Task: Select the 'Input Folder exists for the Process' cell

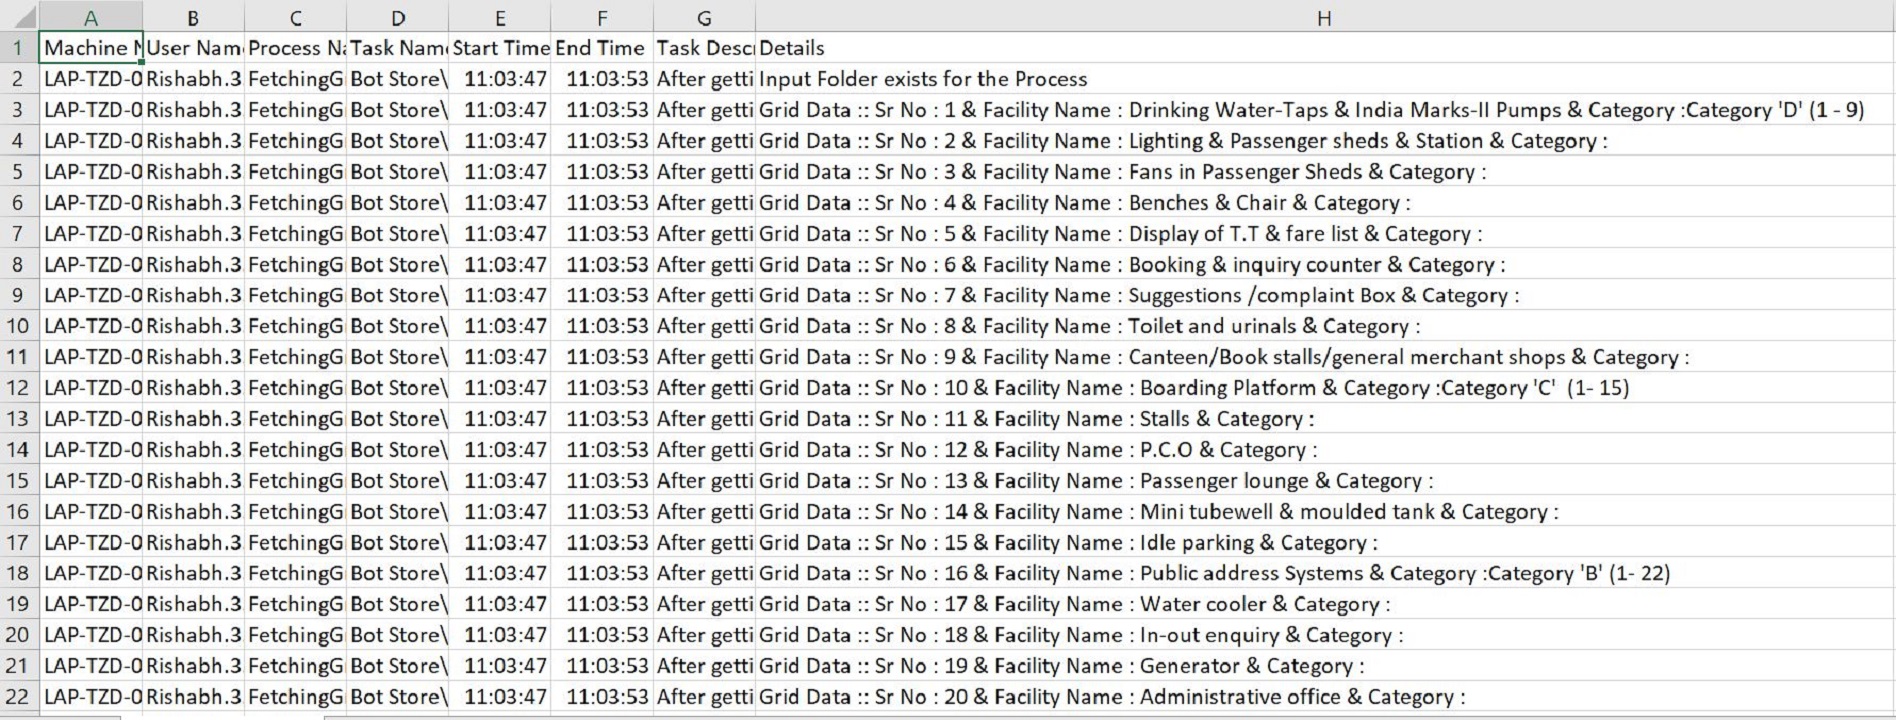Action: (1324, 79)
